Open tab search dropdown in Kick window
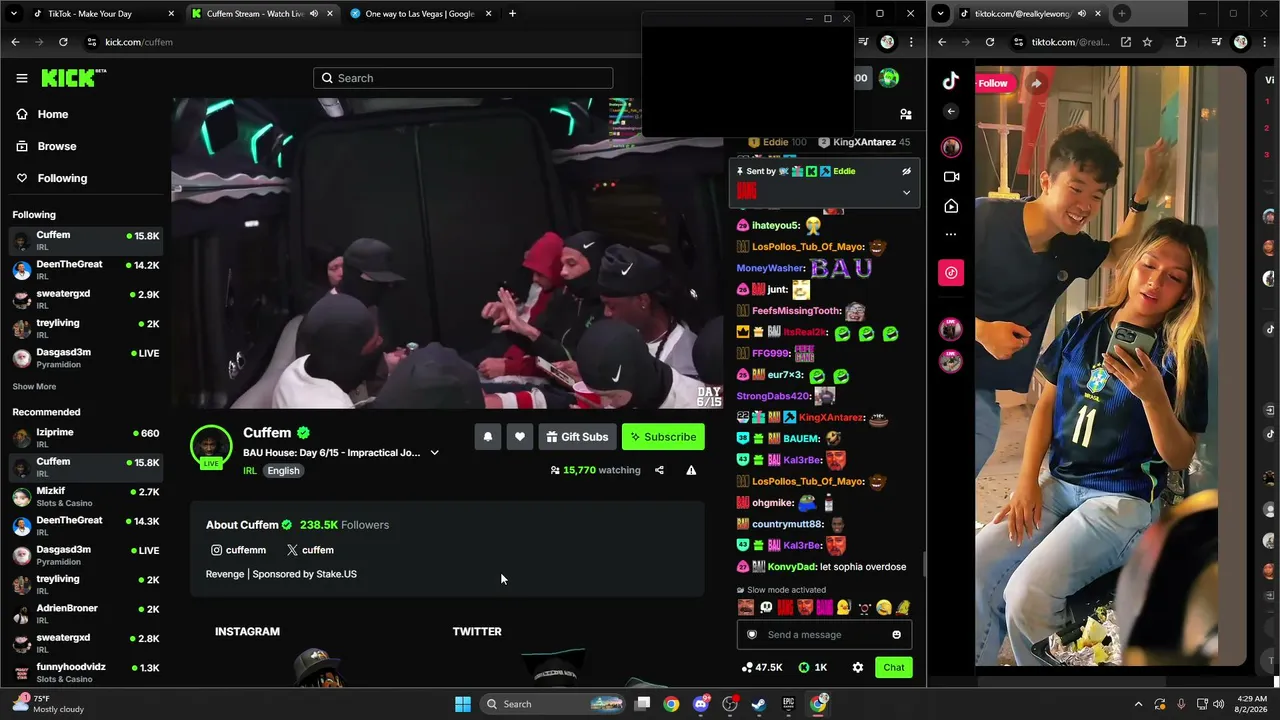Image resolution: width=1280 pixels, height=720 pixels. 14,14
